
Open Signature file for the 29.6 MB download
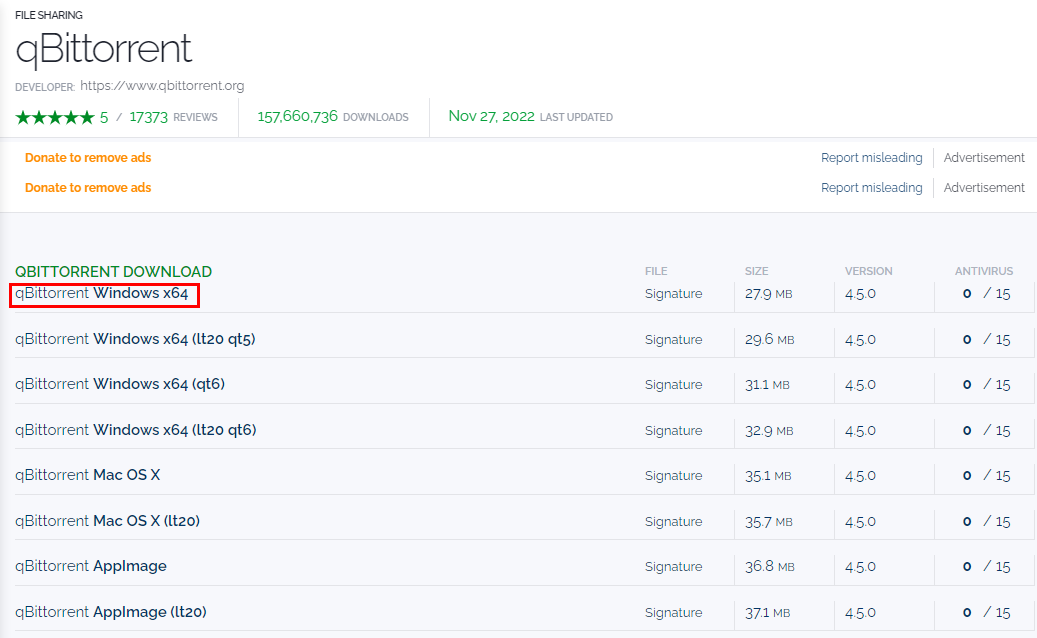pos(673,340)
